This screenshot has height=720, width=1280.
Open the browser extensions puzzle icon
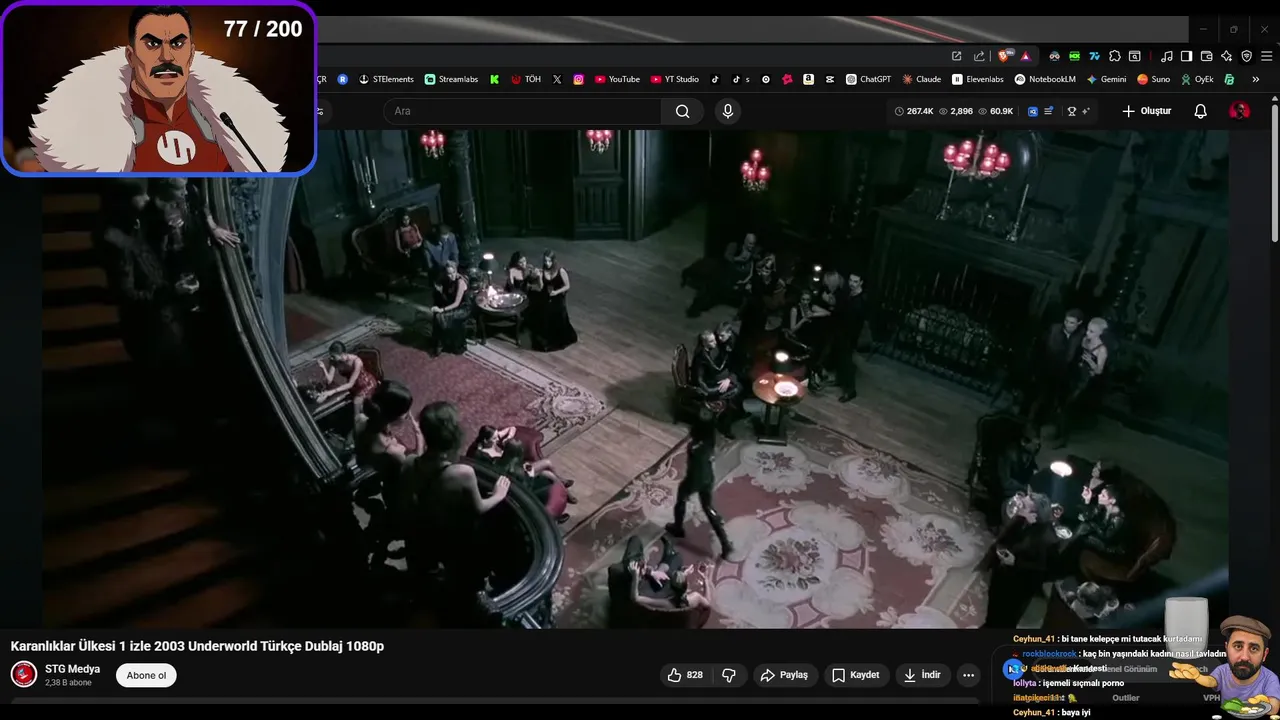coord(1115,56)
